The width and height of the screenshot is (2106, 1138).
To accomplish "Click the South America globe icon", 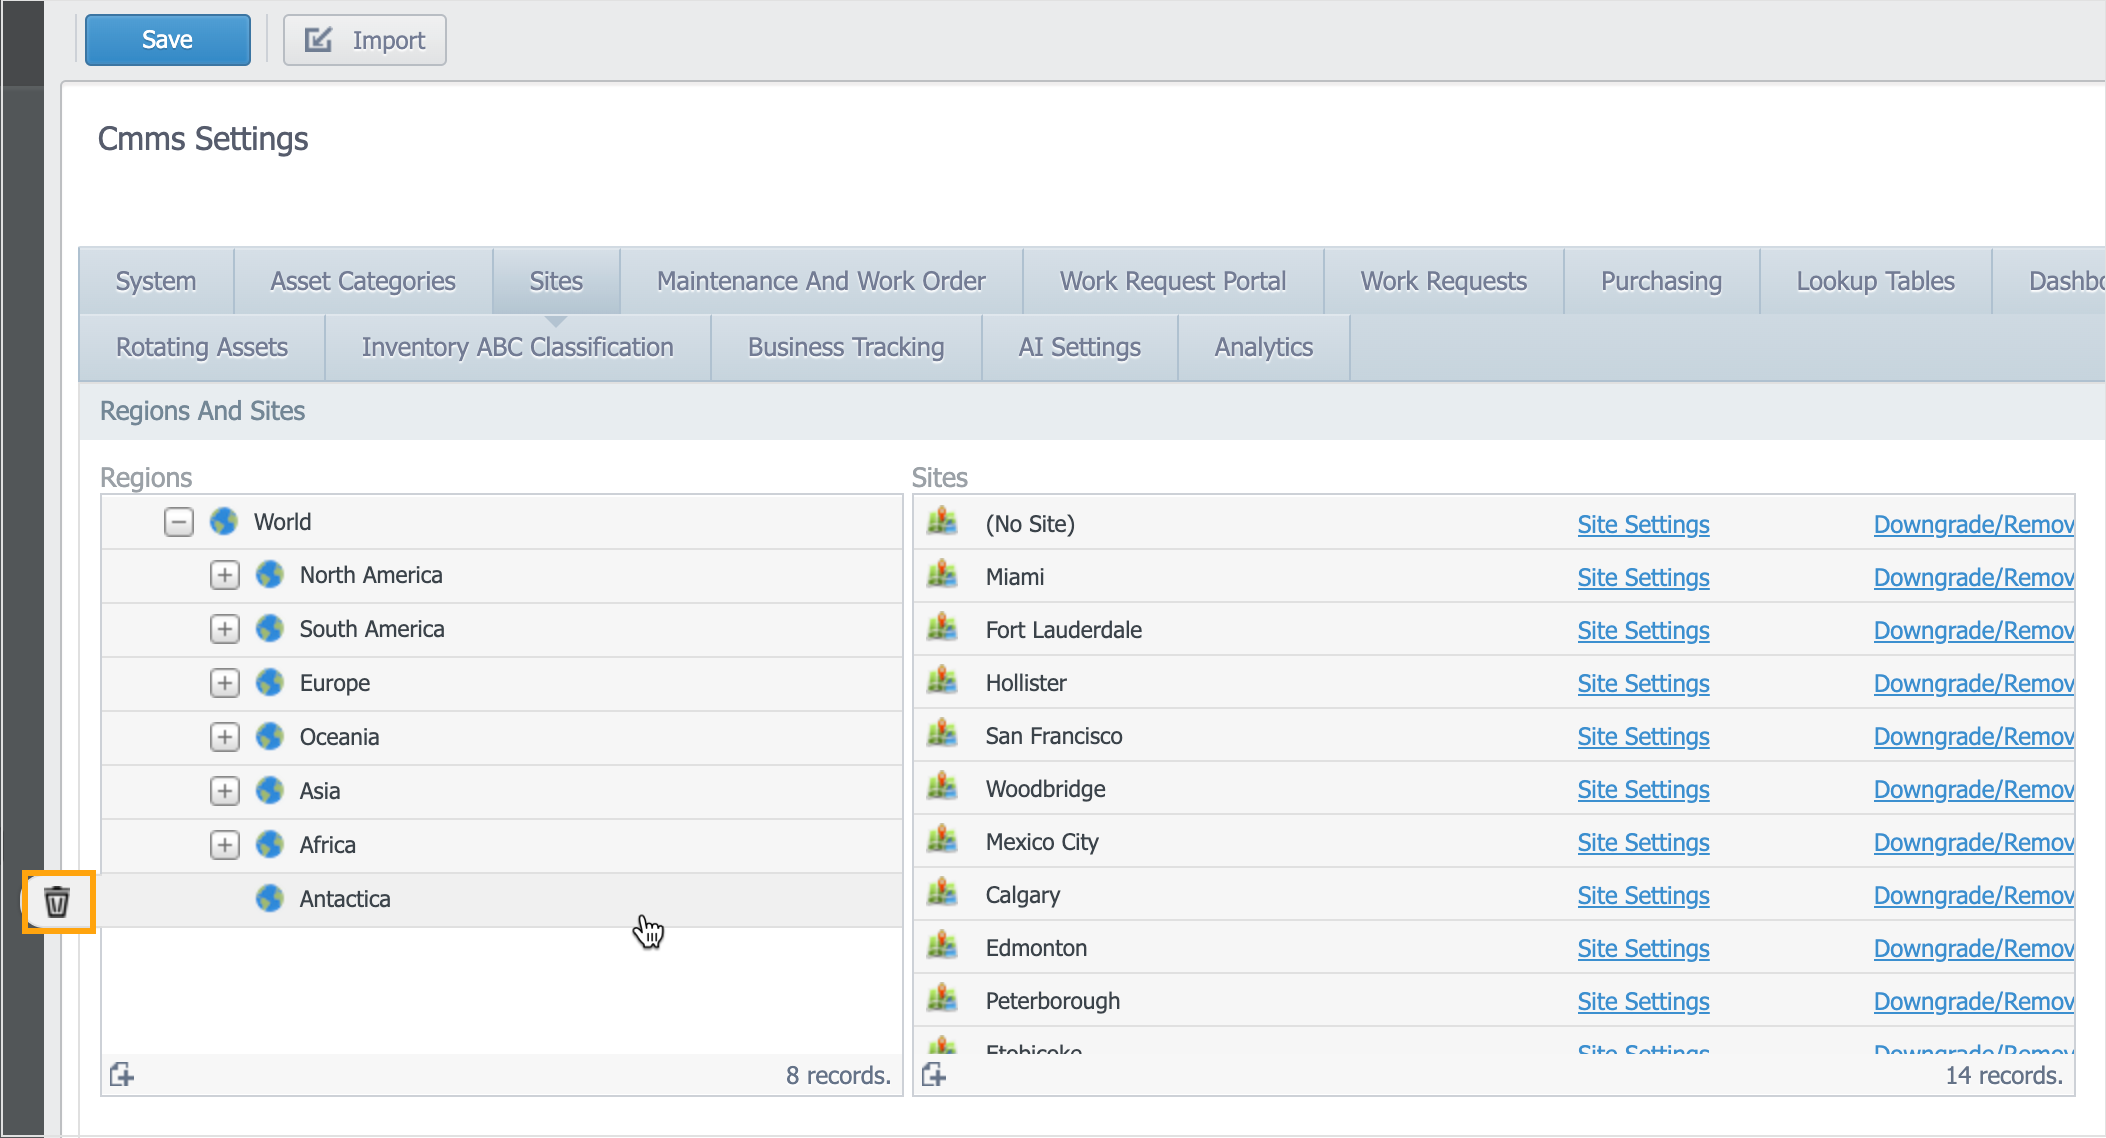I will (x=270, y=629).
